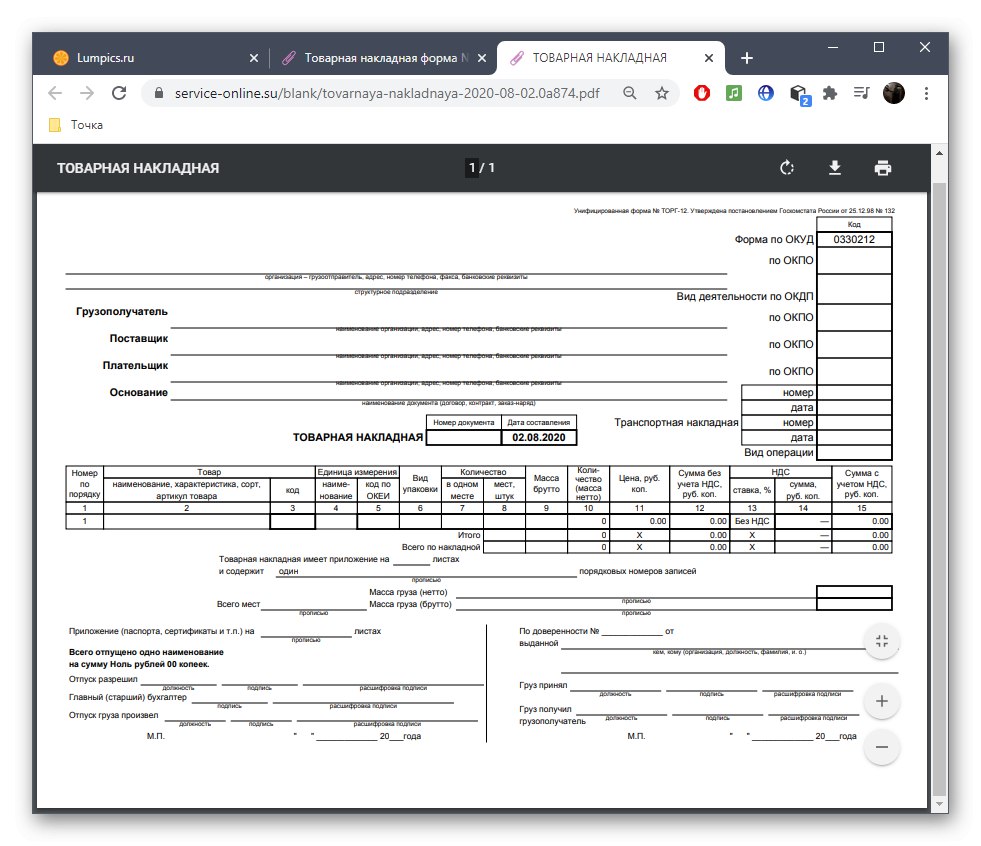Open Chrome's three-dot menu
Image resolution: width=981 pixels, height=846 pixels.
point(926,92)
